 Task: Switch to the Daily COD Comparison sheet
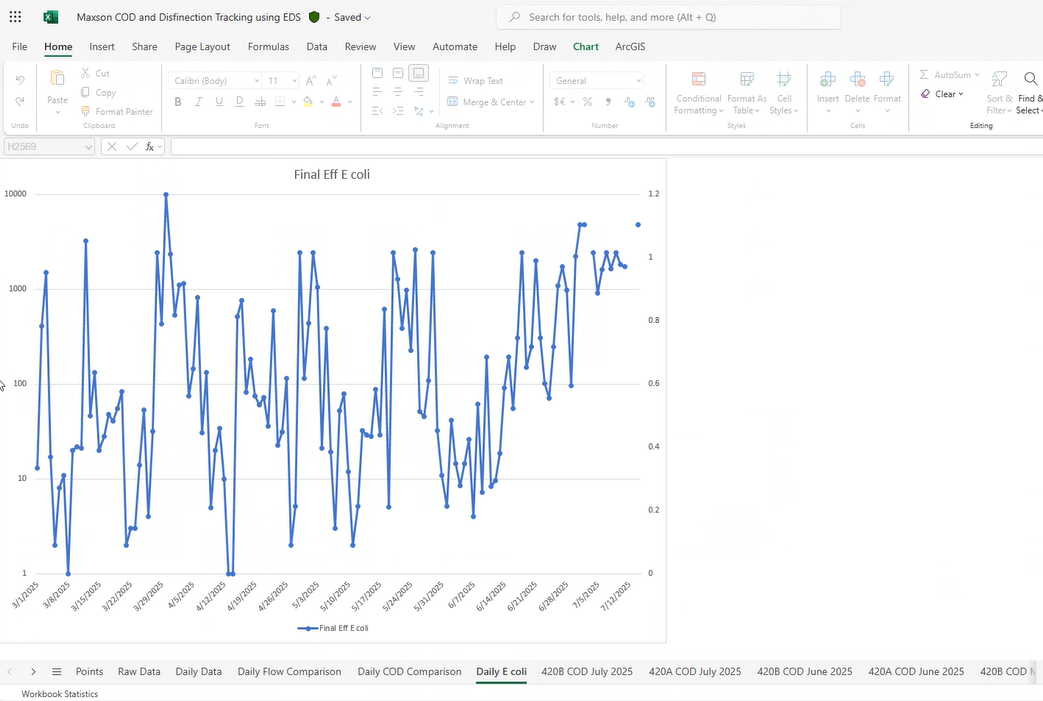pos(409,672)
